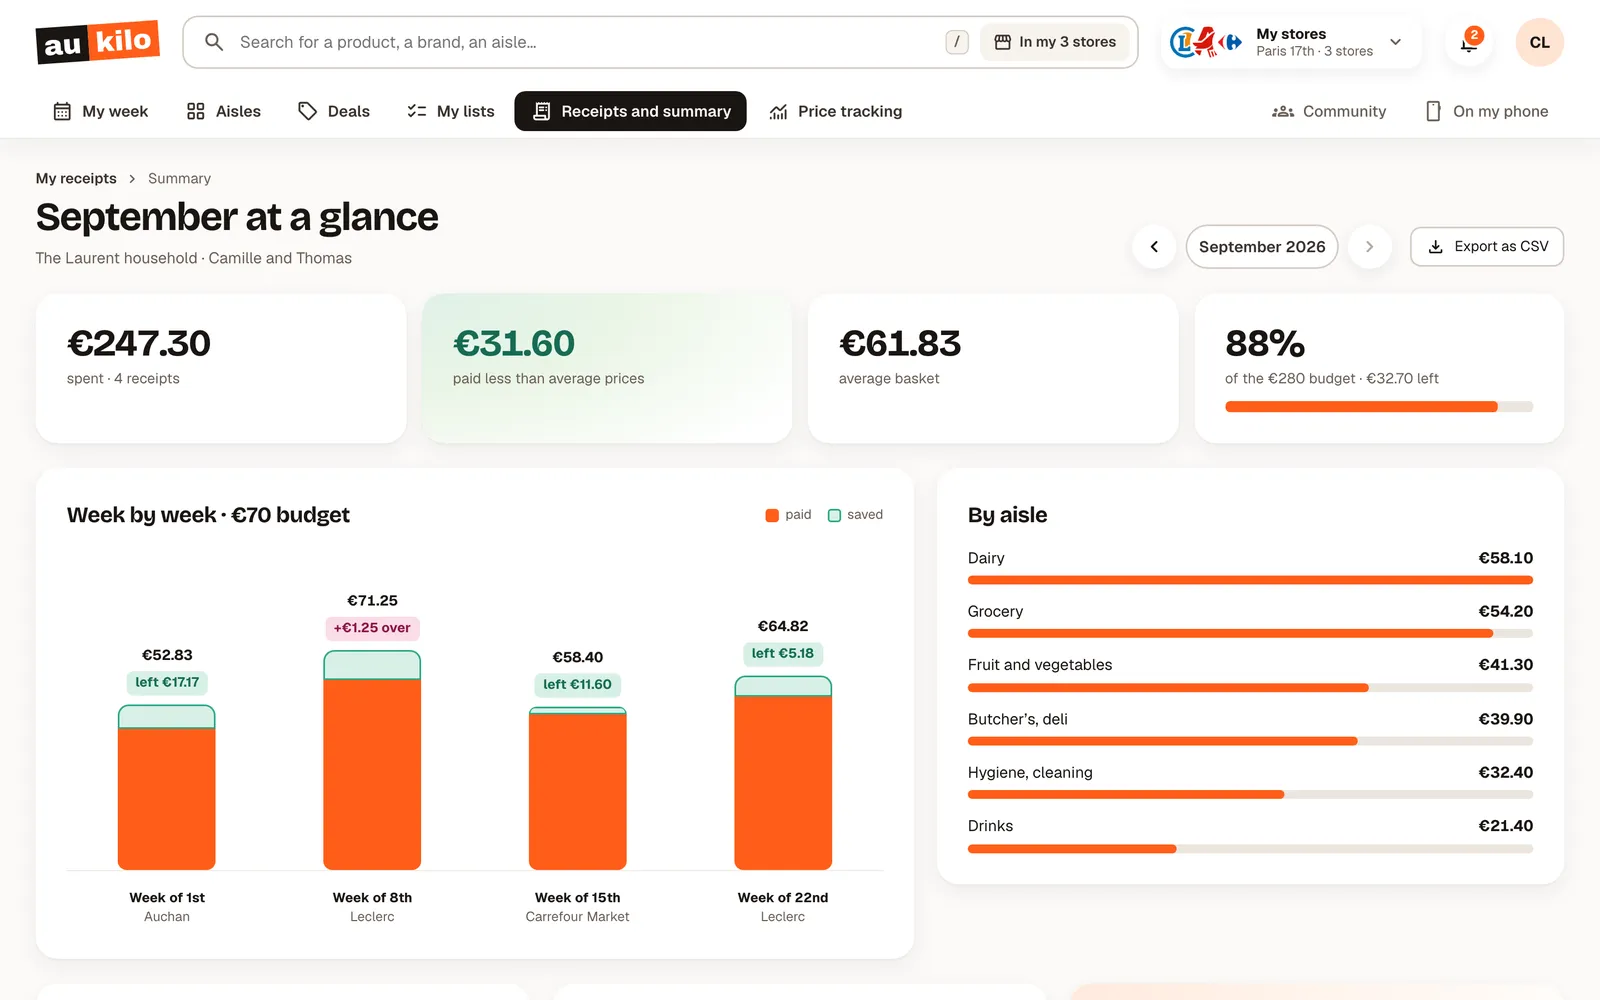The width and height of the screenshot is (1600, 1000).
Task: Click the Week of 8th bar
Action: coord(372,760)
